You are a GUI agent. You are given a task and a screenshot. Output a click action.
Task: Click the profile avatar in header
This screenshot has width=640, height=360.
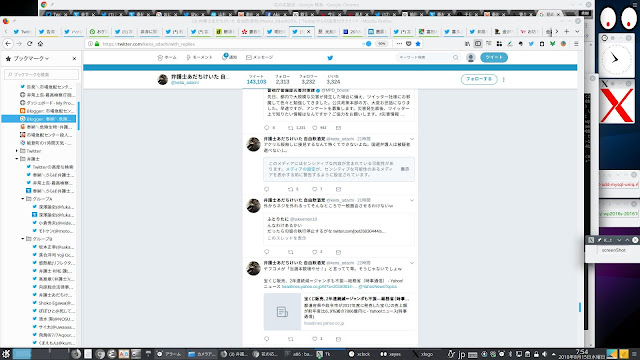[162, 79]
